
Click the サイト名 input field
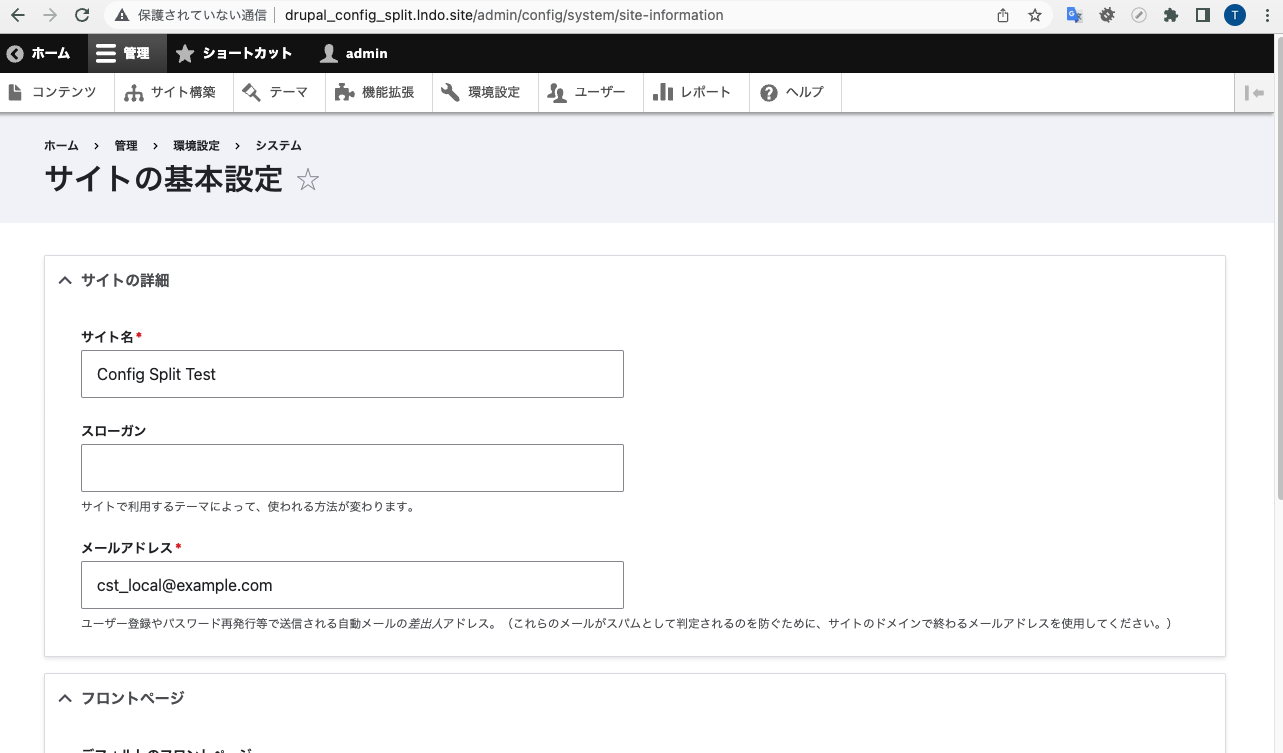352,373
